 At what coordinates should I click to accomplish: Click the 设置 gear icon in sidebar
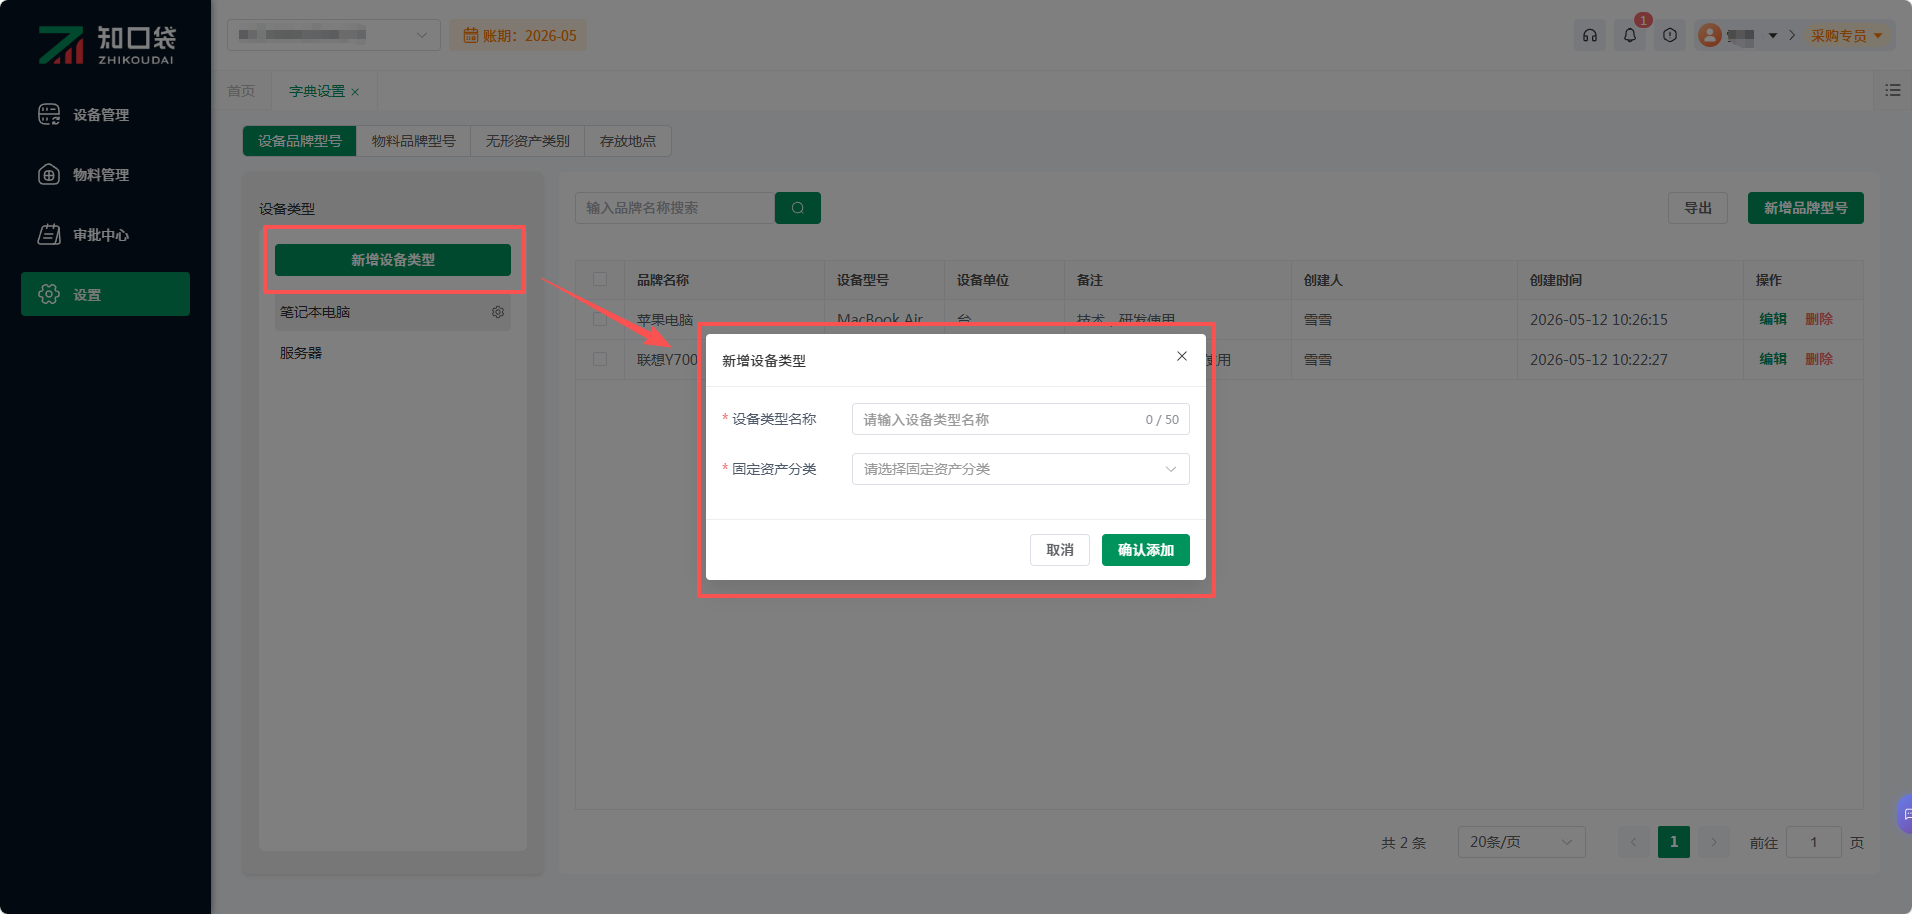[49, 294]
